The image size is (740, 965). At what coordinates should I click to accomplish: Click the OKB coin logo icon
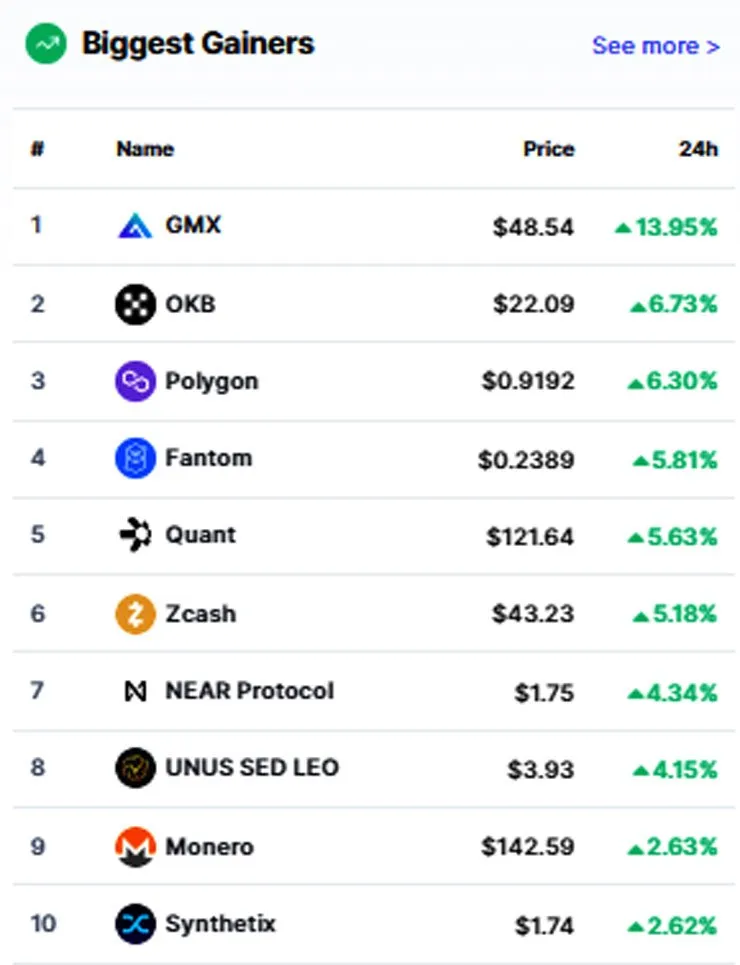[135, 304]
